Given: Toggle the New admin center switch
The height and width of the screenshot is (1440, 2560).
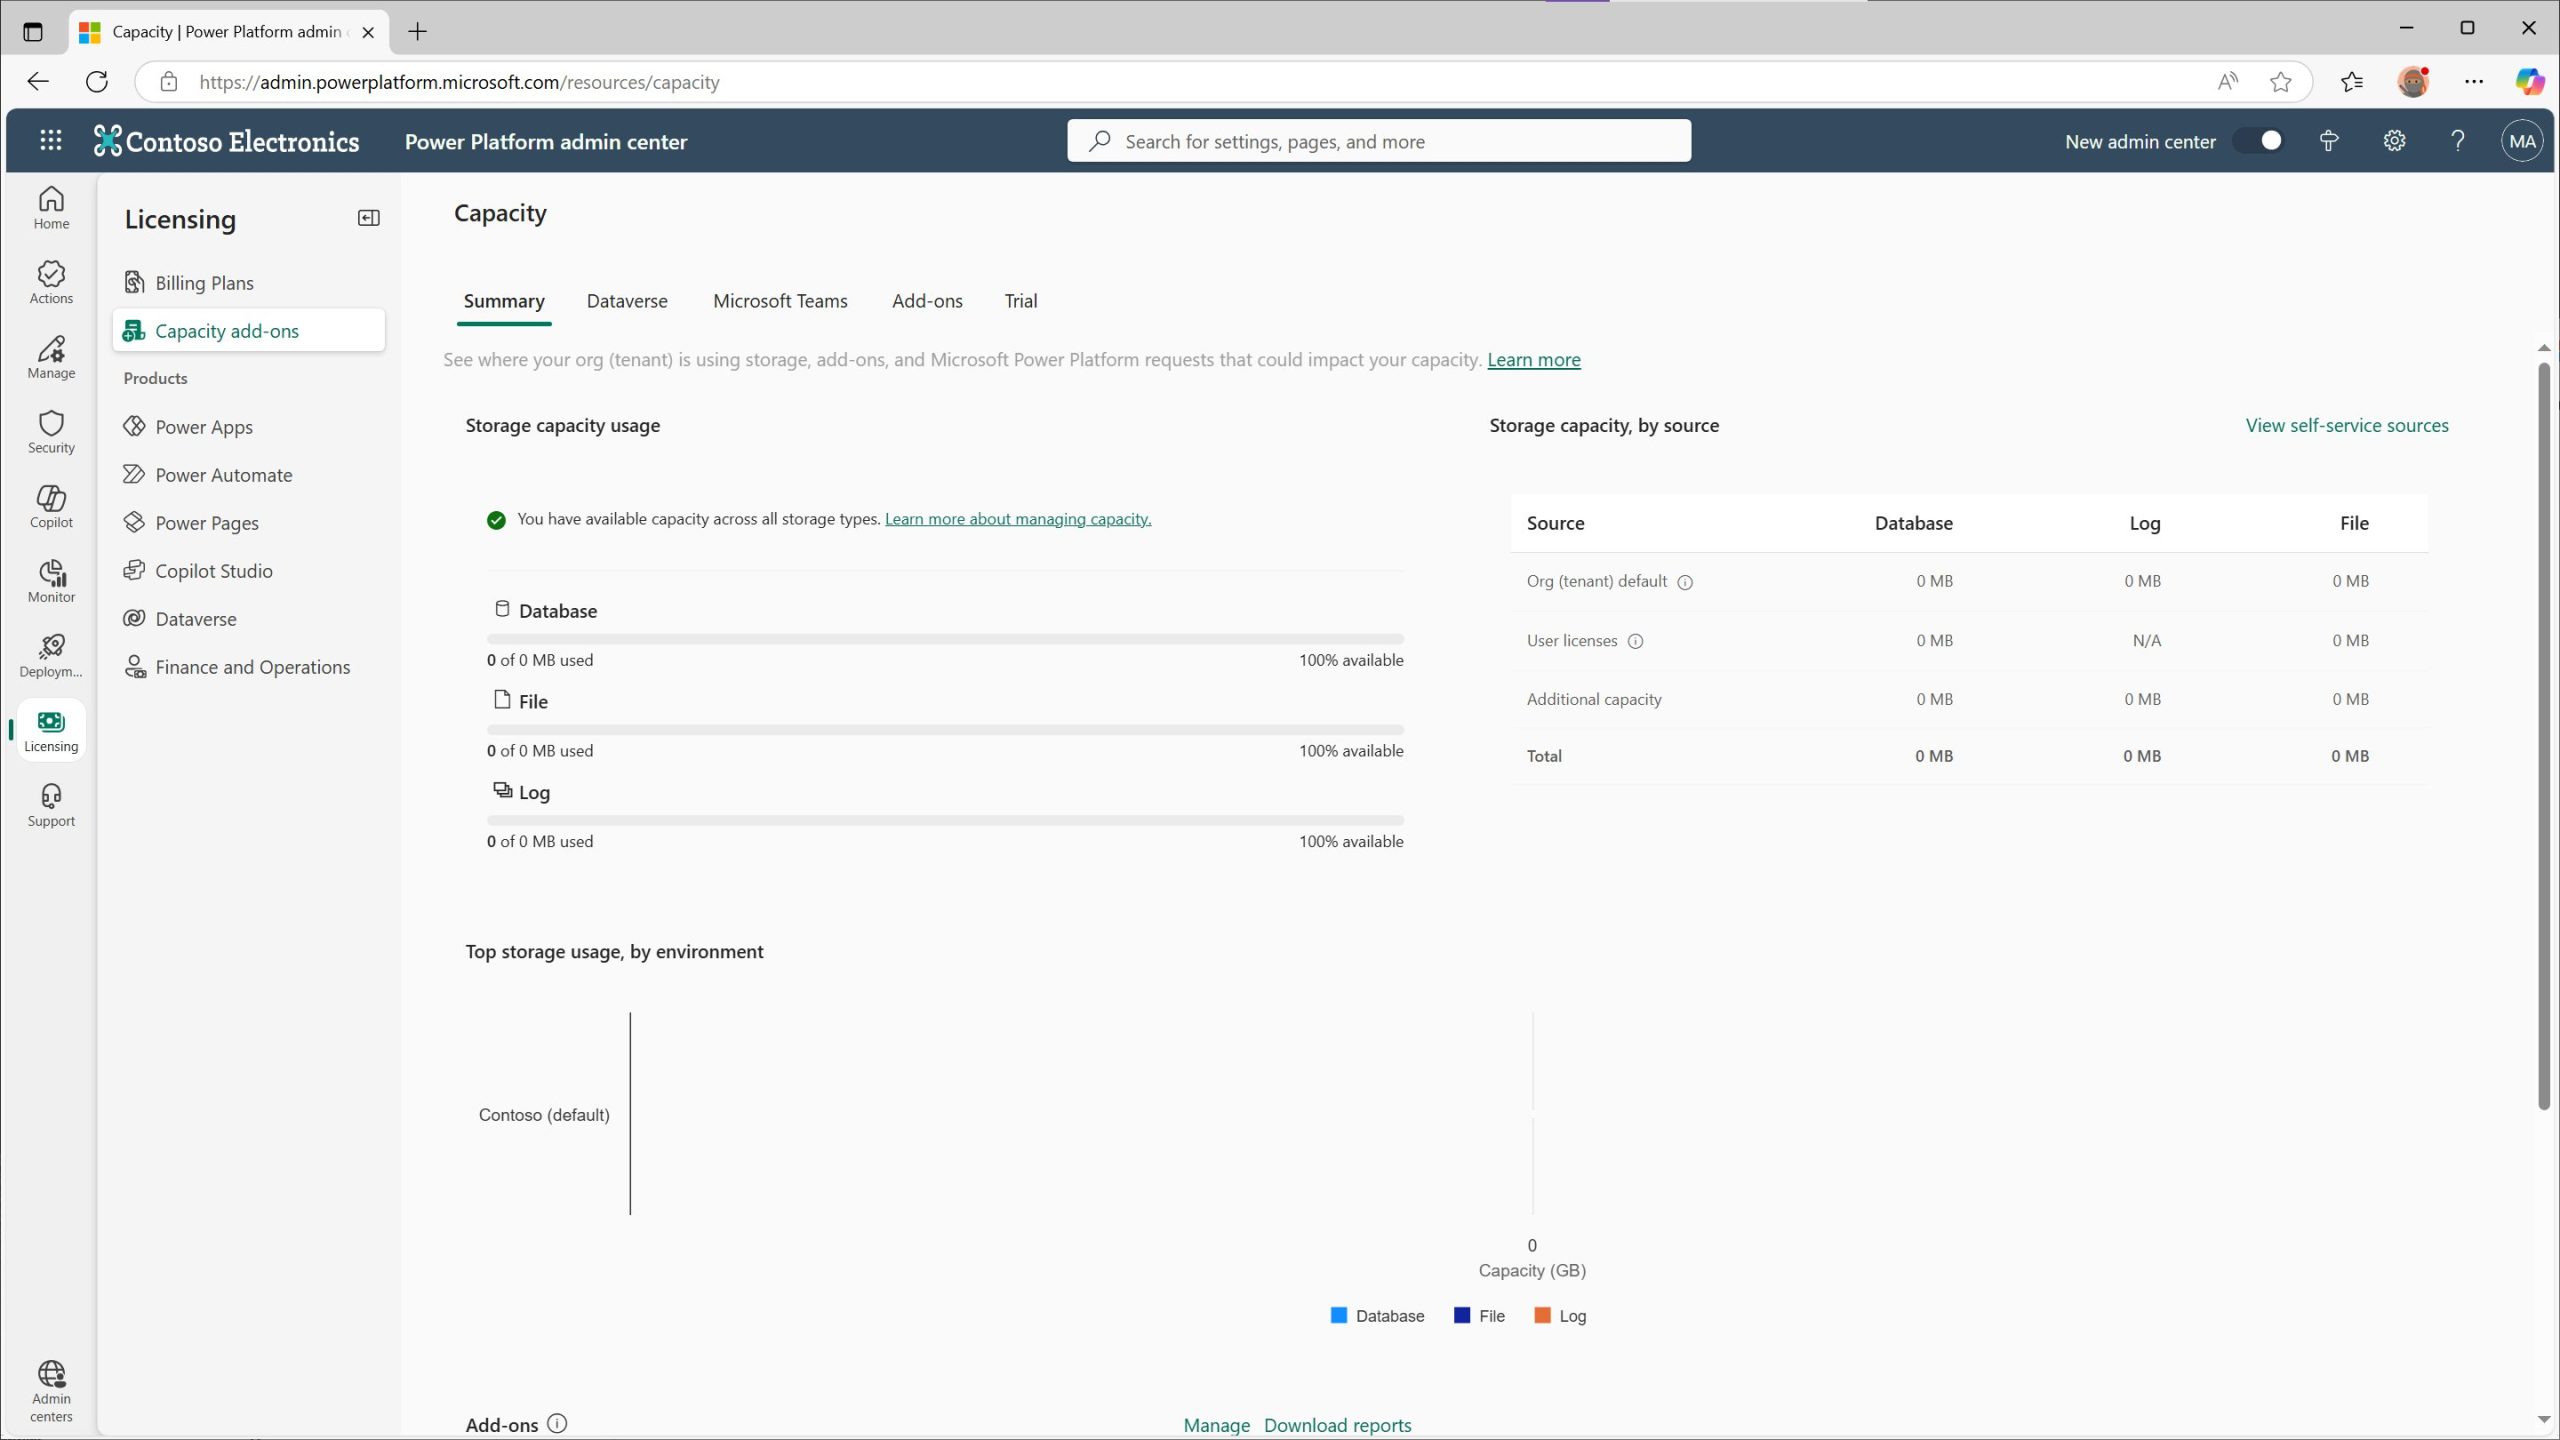Looking at the screenshot, I should coord(2259,141).
